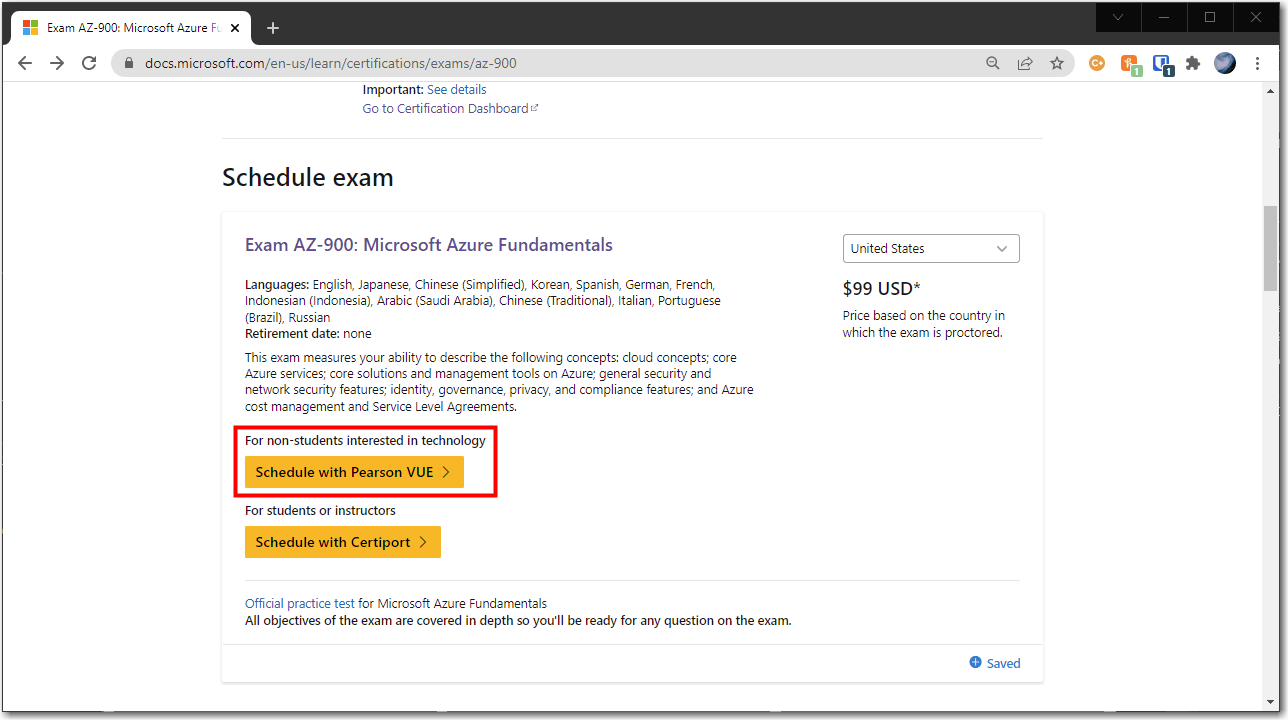
Task: Select the Exam AZ-900 Microsoft Azure tab
Action: pyautogui.click(x=130, y=28)
